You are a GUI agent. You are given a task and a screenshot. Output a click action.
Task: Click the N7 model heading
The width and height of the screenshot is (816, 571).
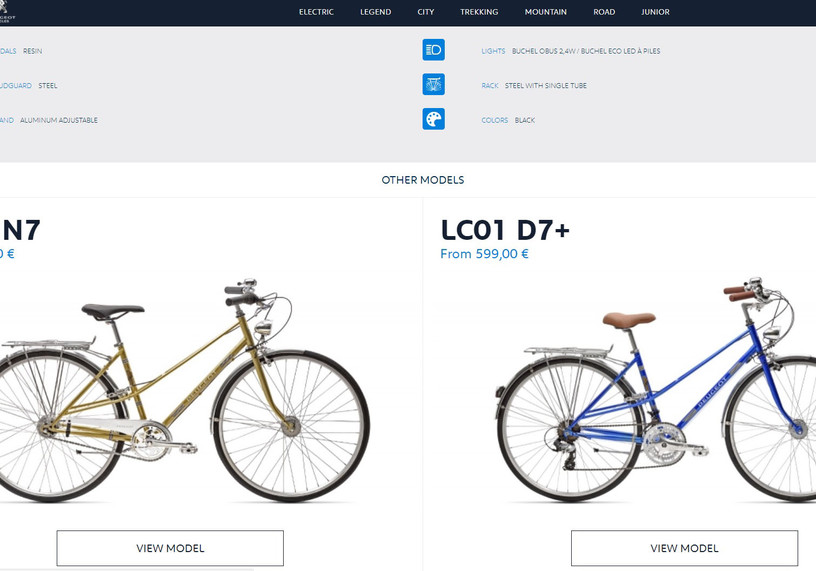click(20, 230)
